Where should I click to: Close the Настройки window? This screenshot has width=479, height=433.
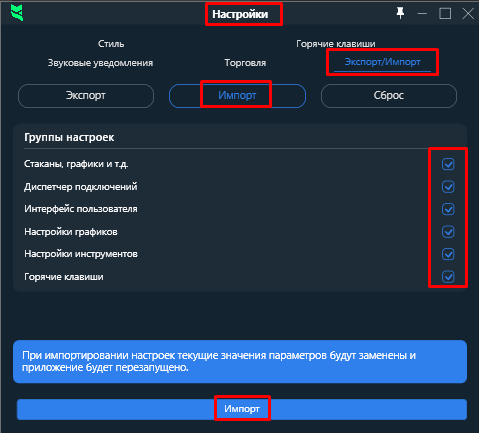coord(468,14)
